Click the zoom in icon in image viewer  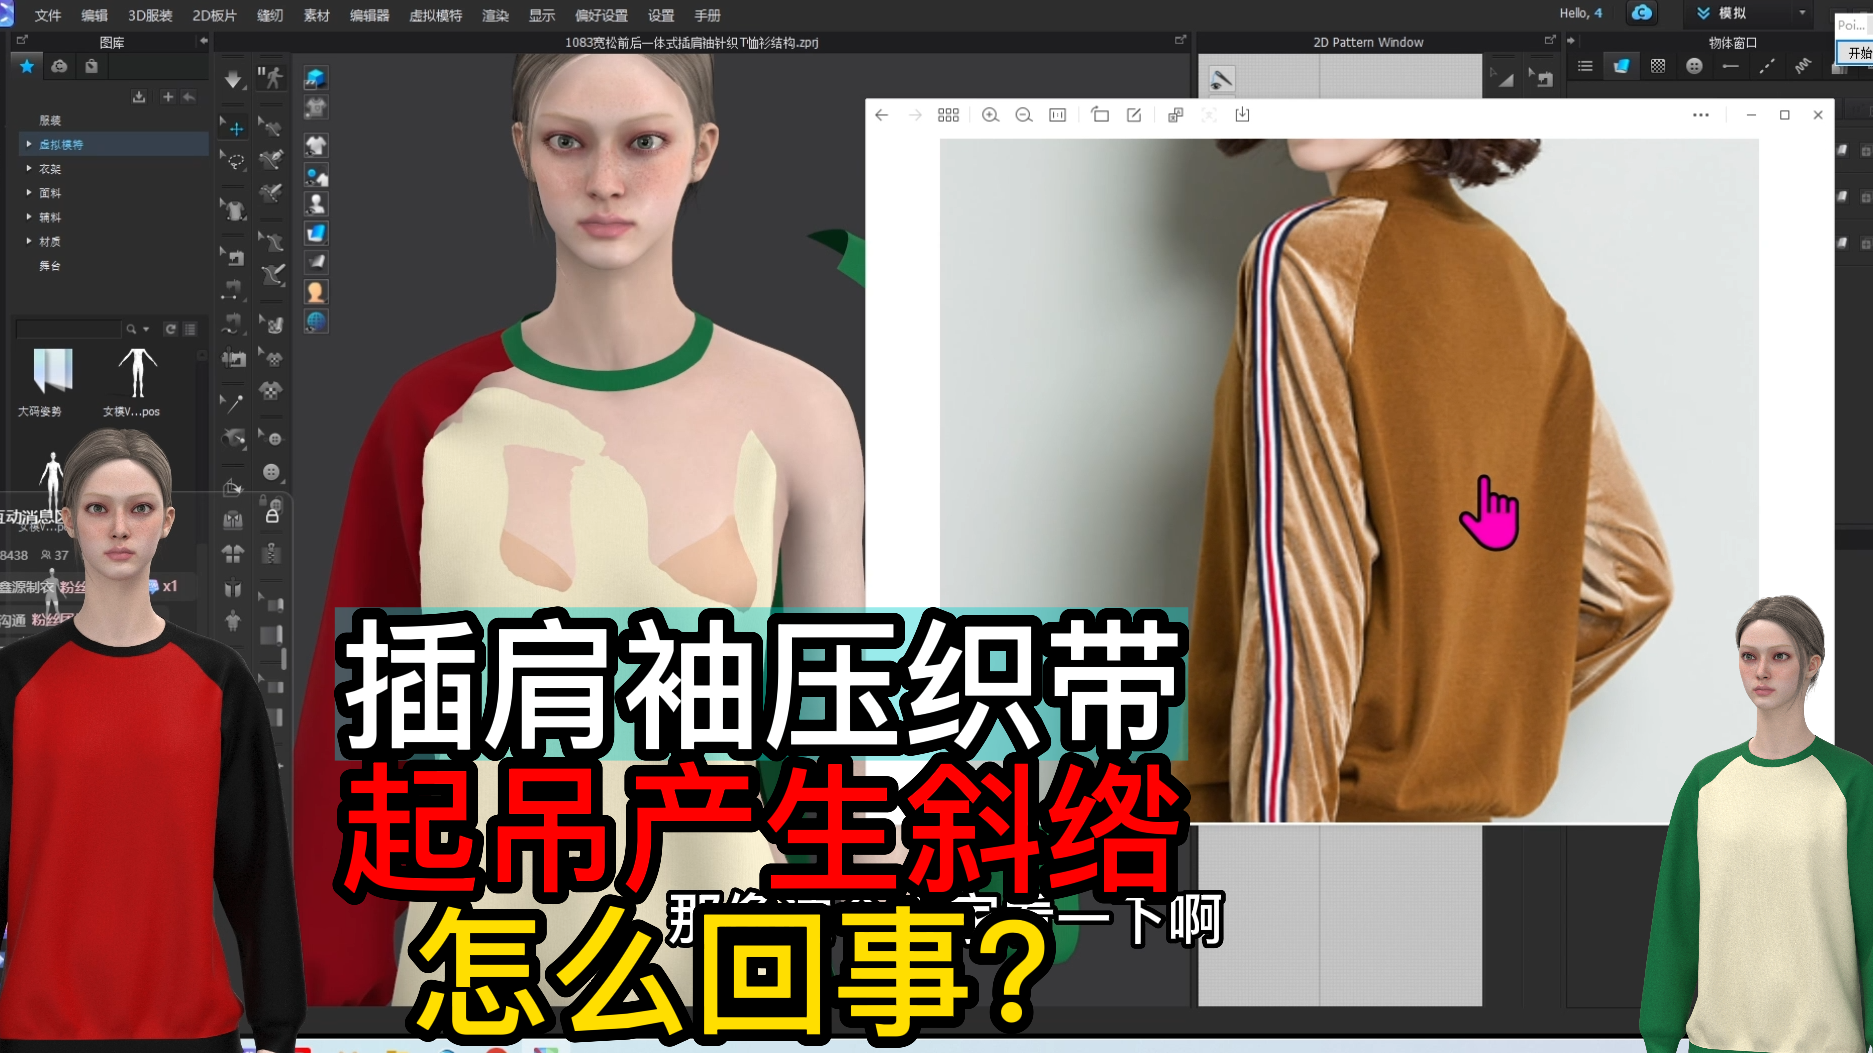click(x=990, y=115)
